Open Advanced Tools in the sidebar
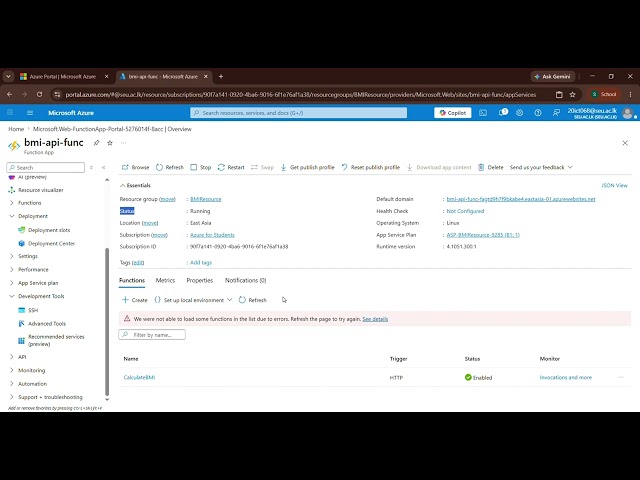The height and width of the screenshot is (480, 640). coord(42,324)
